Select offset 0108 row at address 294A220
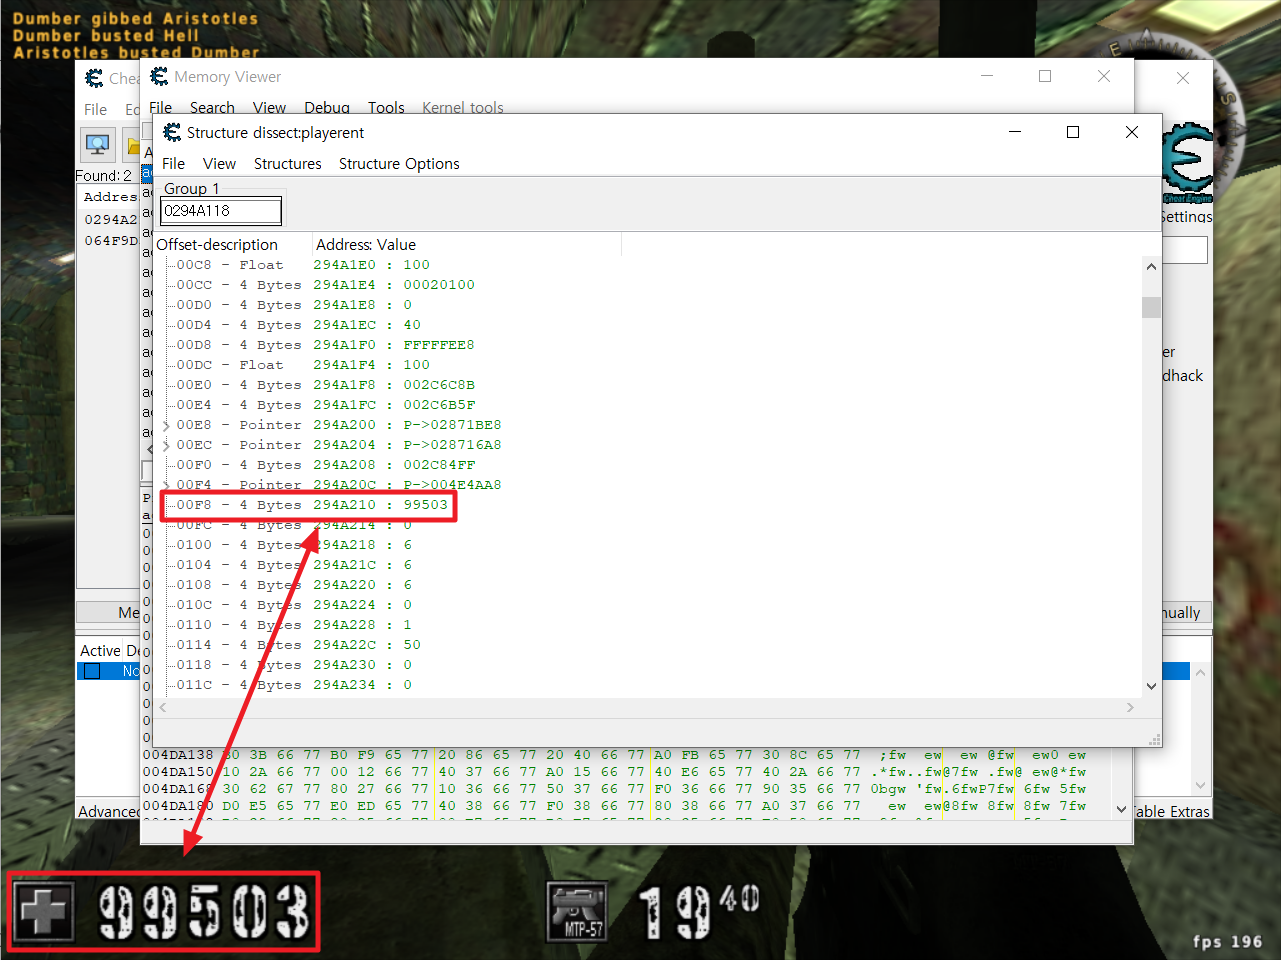Screen dimensions: 1281x960 (x=294, y=585)
